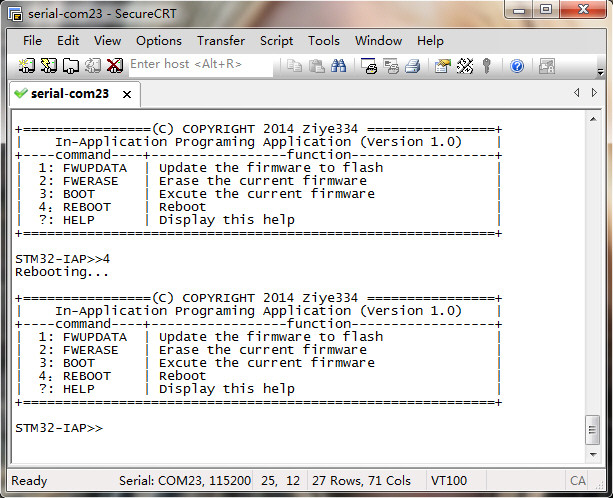Click the CA caps indicator in status bar

(x=577, y=480)
